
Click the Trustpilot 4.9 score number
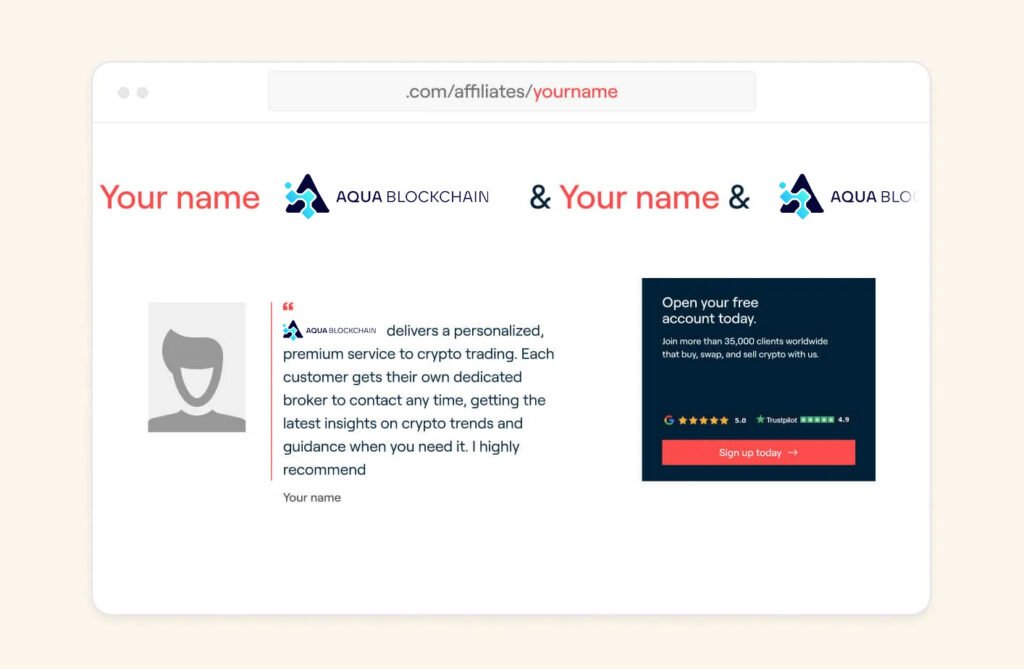coord(843,420)
